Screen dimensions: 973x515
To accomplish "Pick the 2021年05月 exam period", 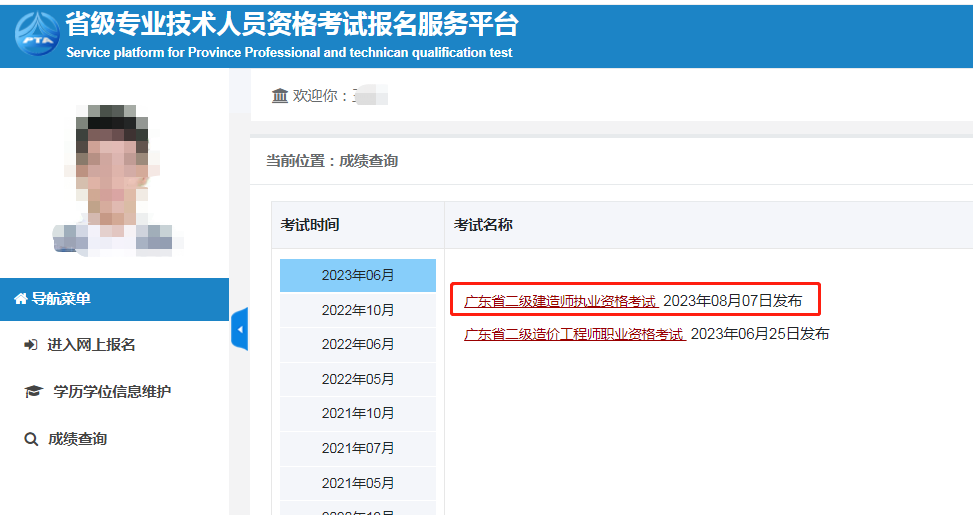I will [357, 483].
